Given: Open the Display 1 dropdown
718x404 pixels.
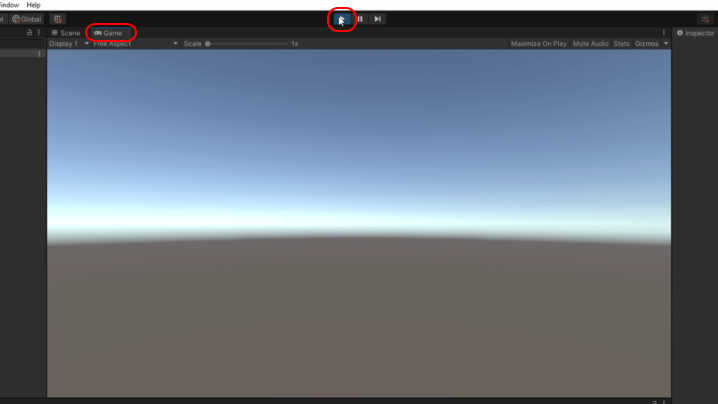Looking at the screenshot, I should [x=69, y=44].
